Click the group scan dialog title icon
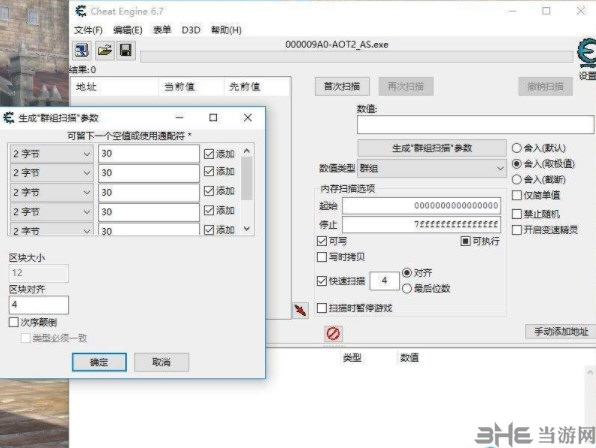 (8, 118)
